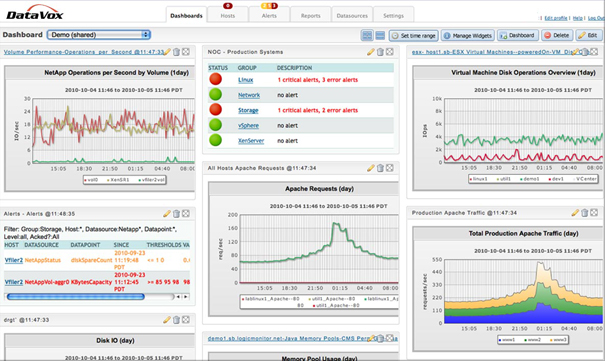Click the Delete dashboard button

point(557,35)
